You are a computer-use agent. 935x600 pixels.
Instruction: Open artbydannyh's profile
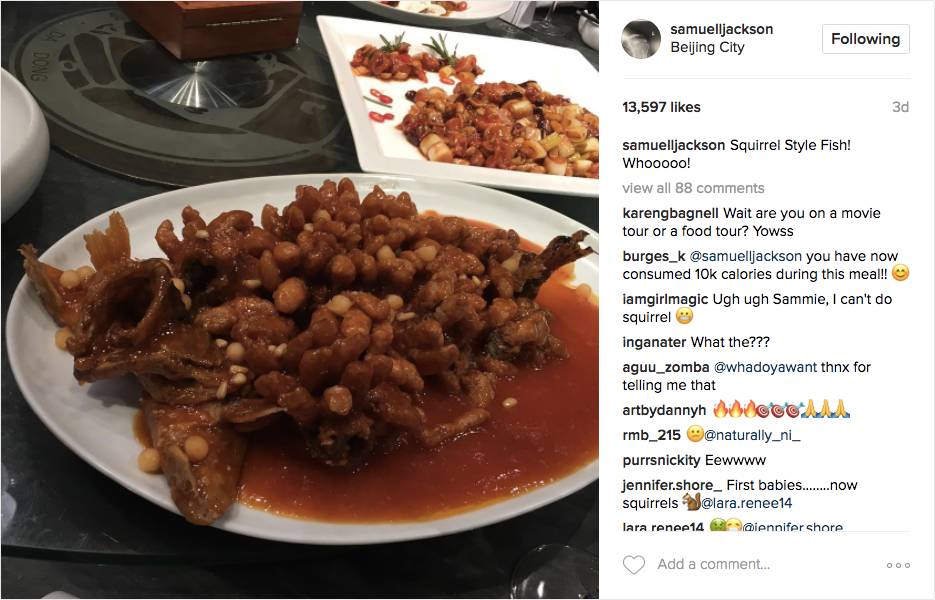(x=664, y=410)
